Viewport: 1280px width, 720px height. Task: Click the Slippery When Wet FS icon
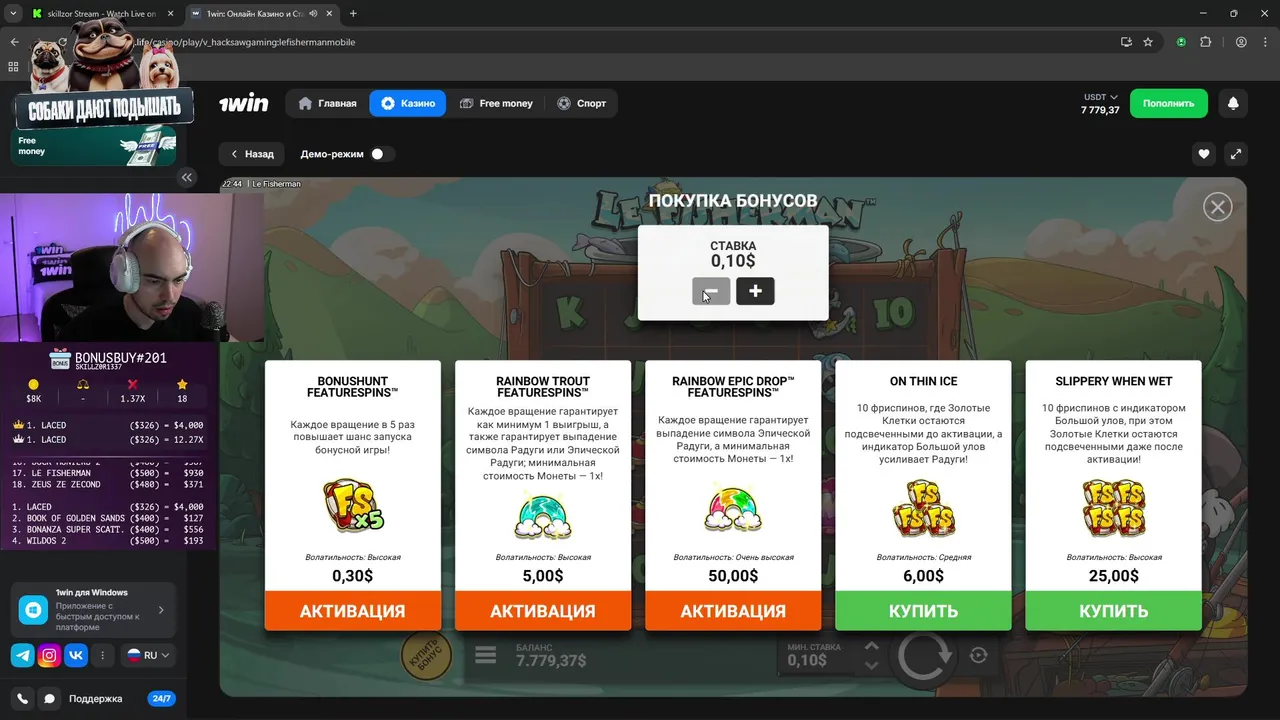(1113, 508)
